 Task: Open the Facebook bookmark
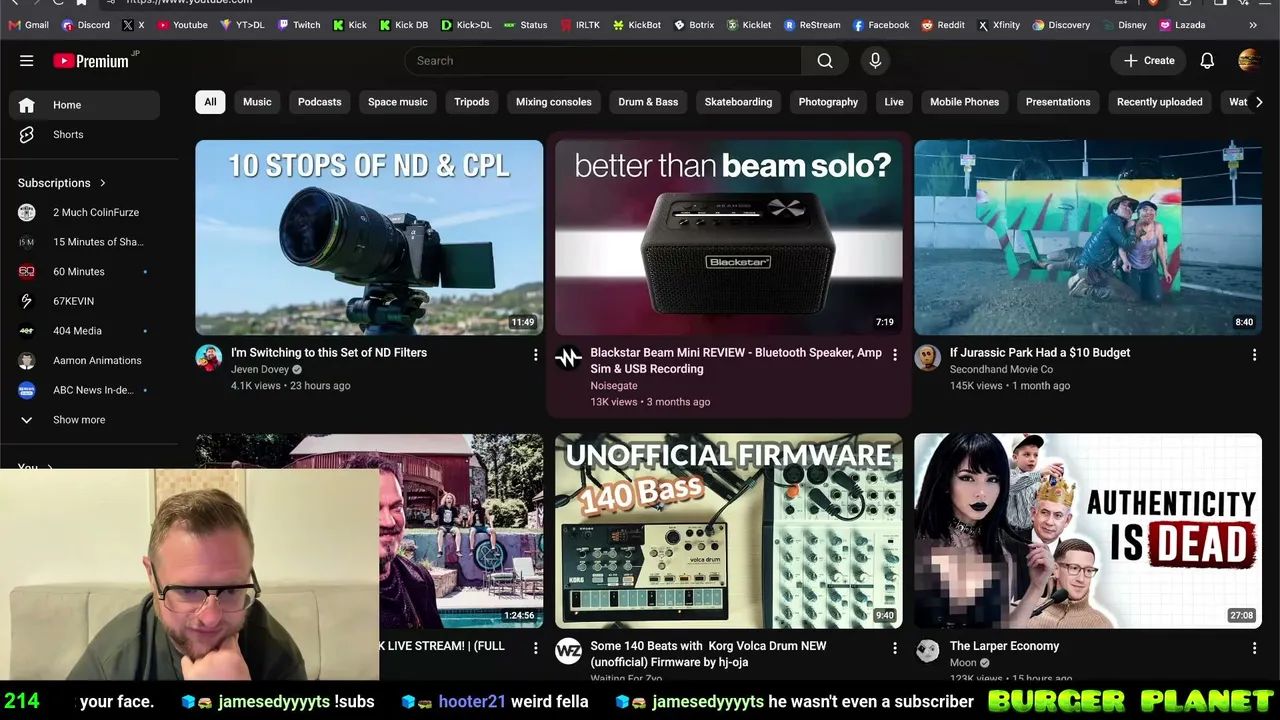coord(881,25)
